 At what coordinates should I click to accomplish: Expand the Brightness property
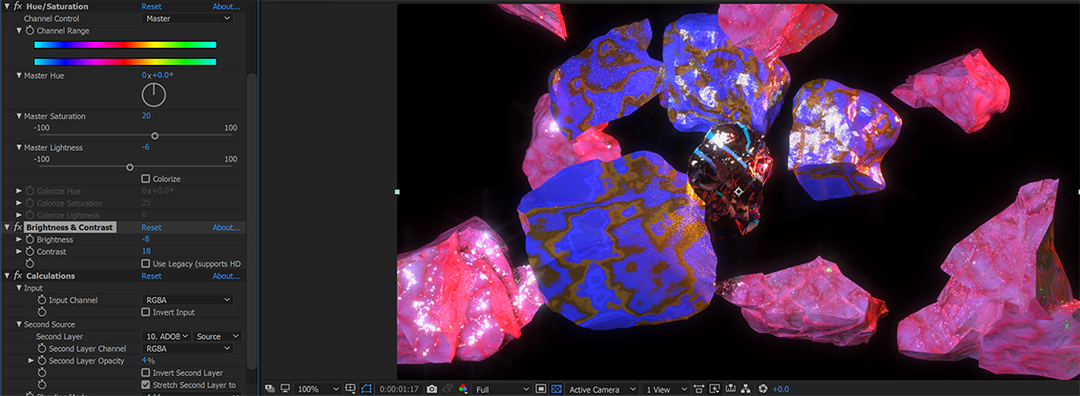coord(19,239)
